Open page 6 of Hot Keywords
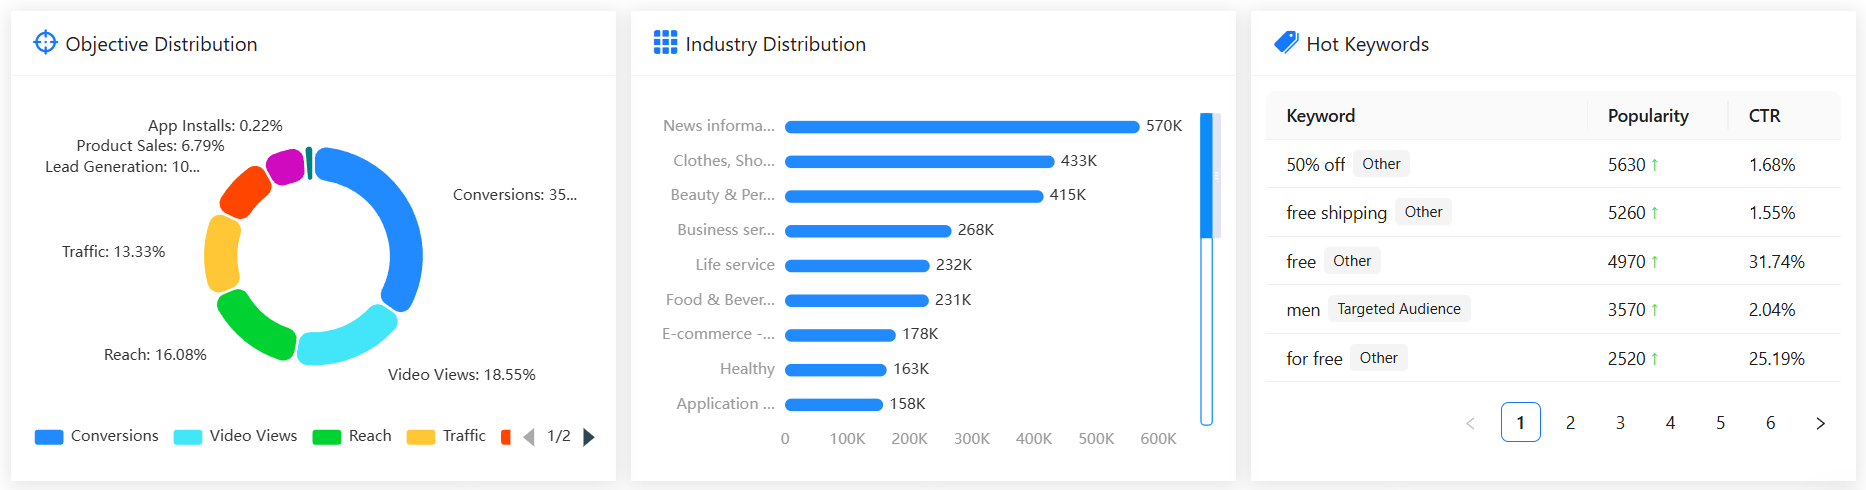This screenshot has width=1866, height=490. point(1770,423)
